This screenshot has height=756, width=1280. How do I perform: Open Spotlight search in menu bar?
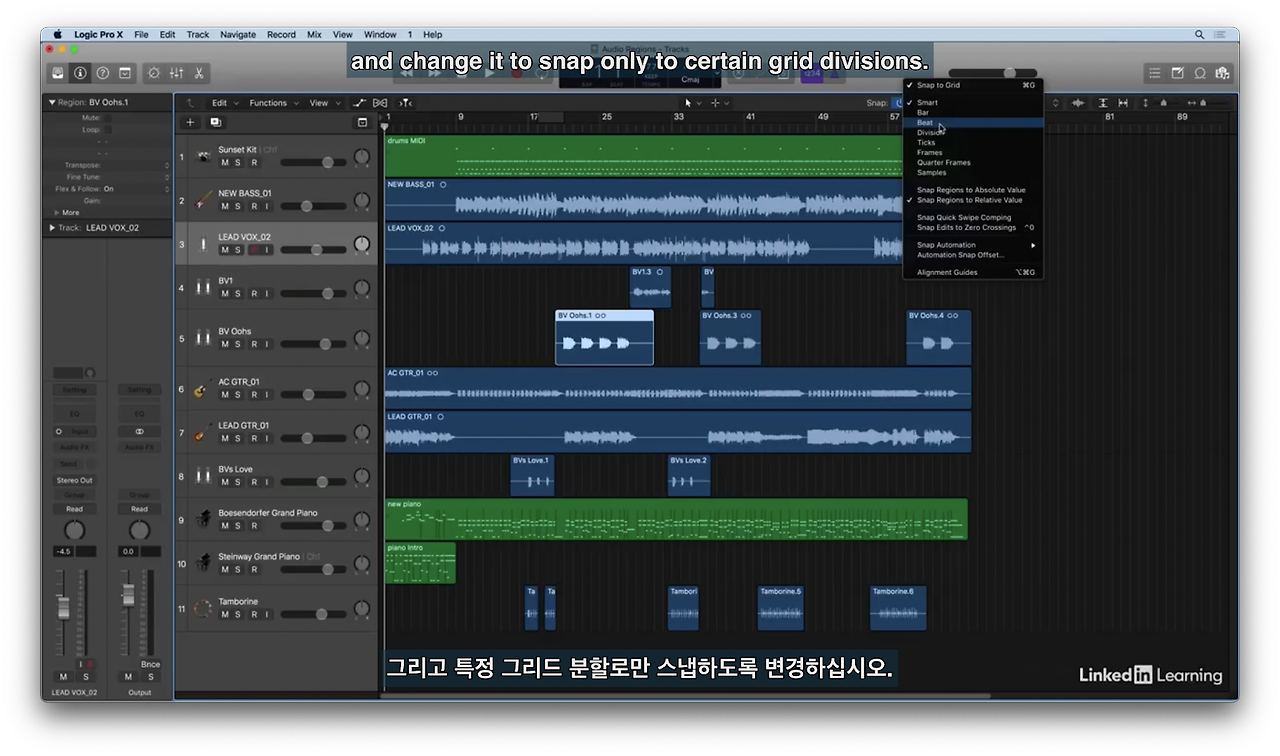pyautogui.click(x=1199, y=34)
